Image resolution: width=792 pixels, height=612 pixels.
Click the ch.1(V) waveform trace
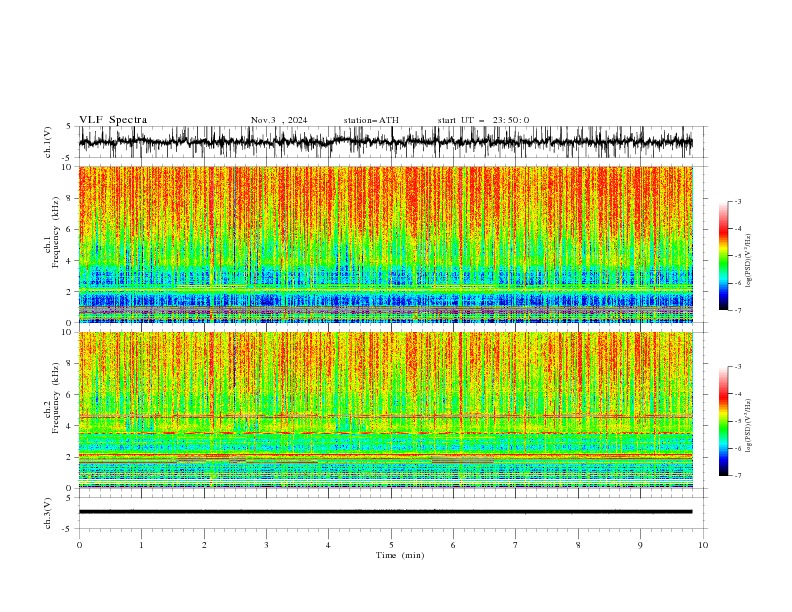pos(386,142)
